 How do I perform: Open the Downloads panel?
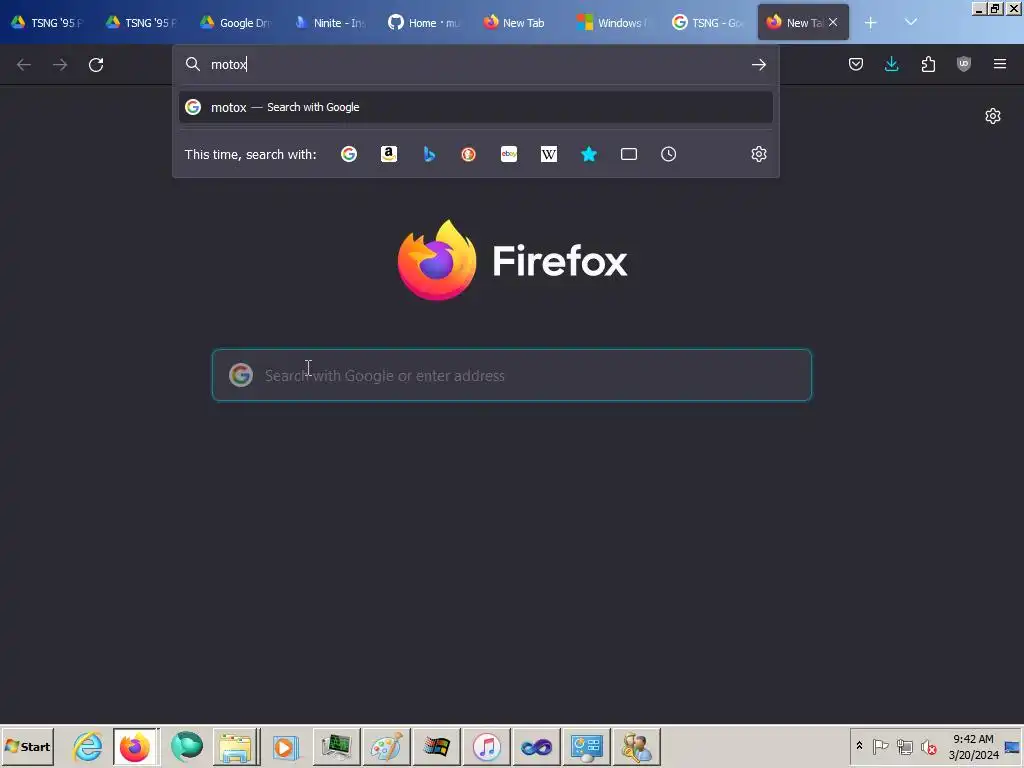pos(891,64)
